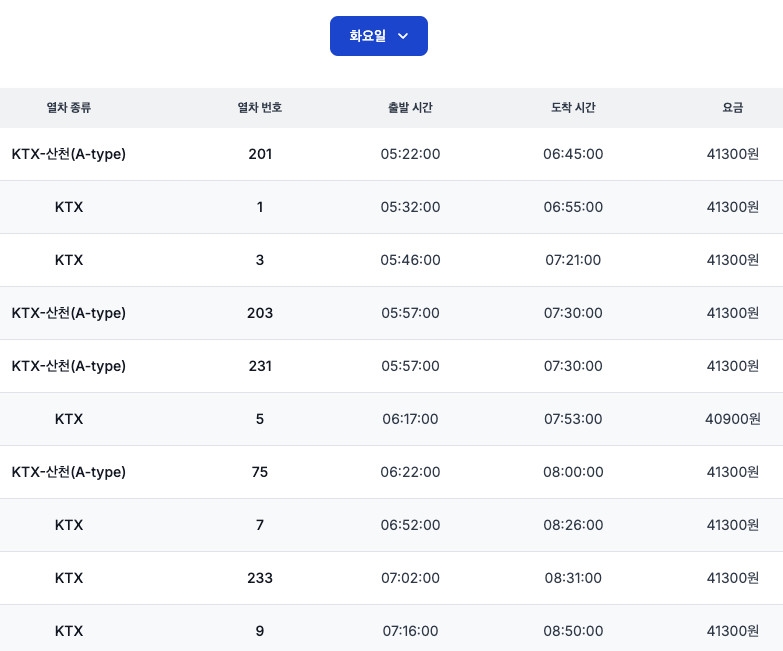
Task: Select train number 1 cell
Action: [x=260, y=207]
